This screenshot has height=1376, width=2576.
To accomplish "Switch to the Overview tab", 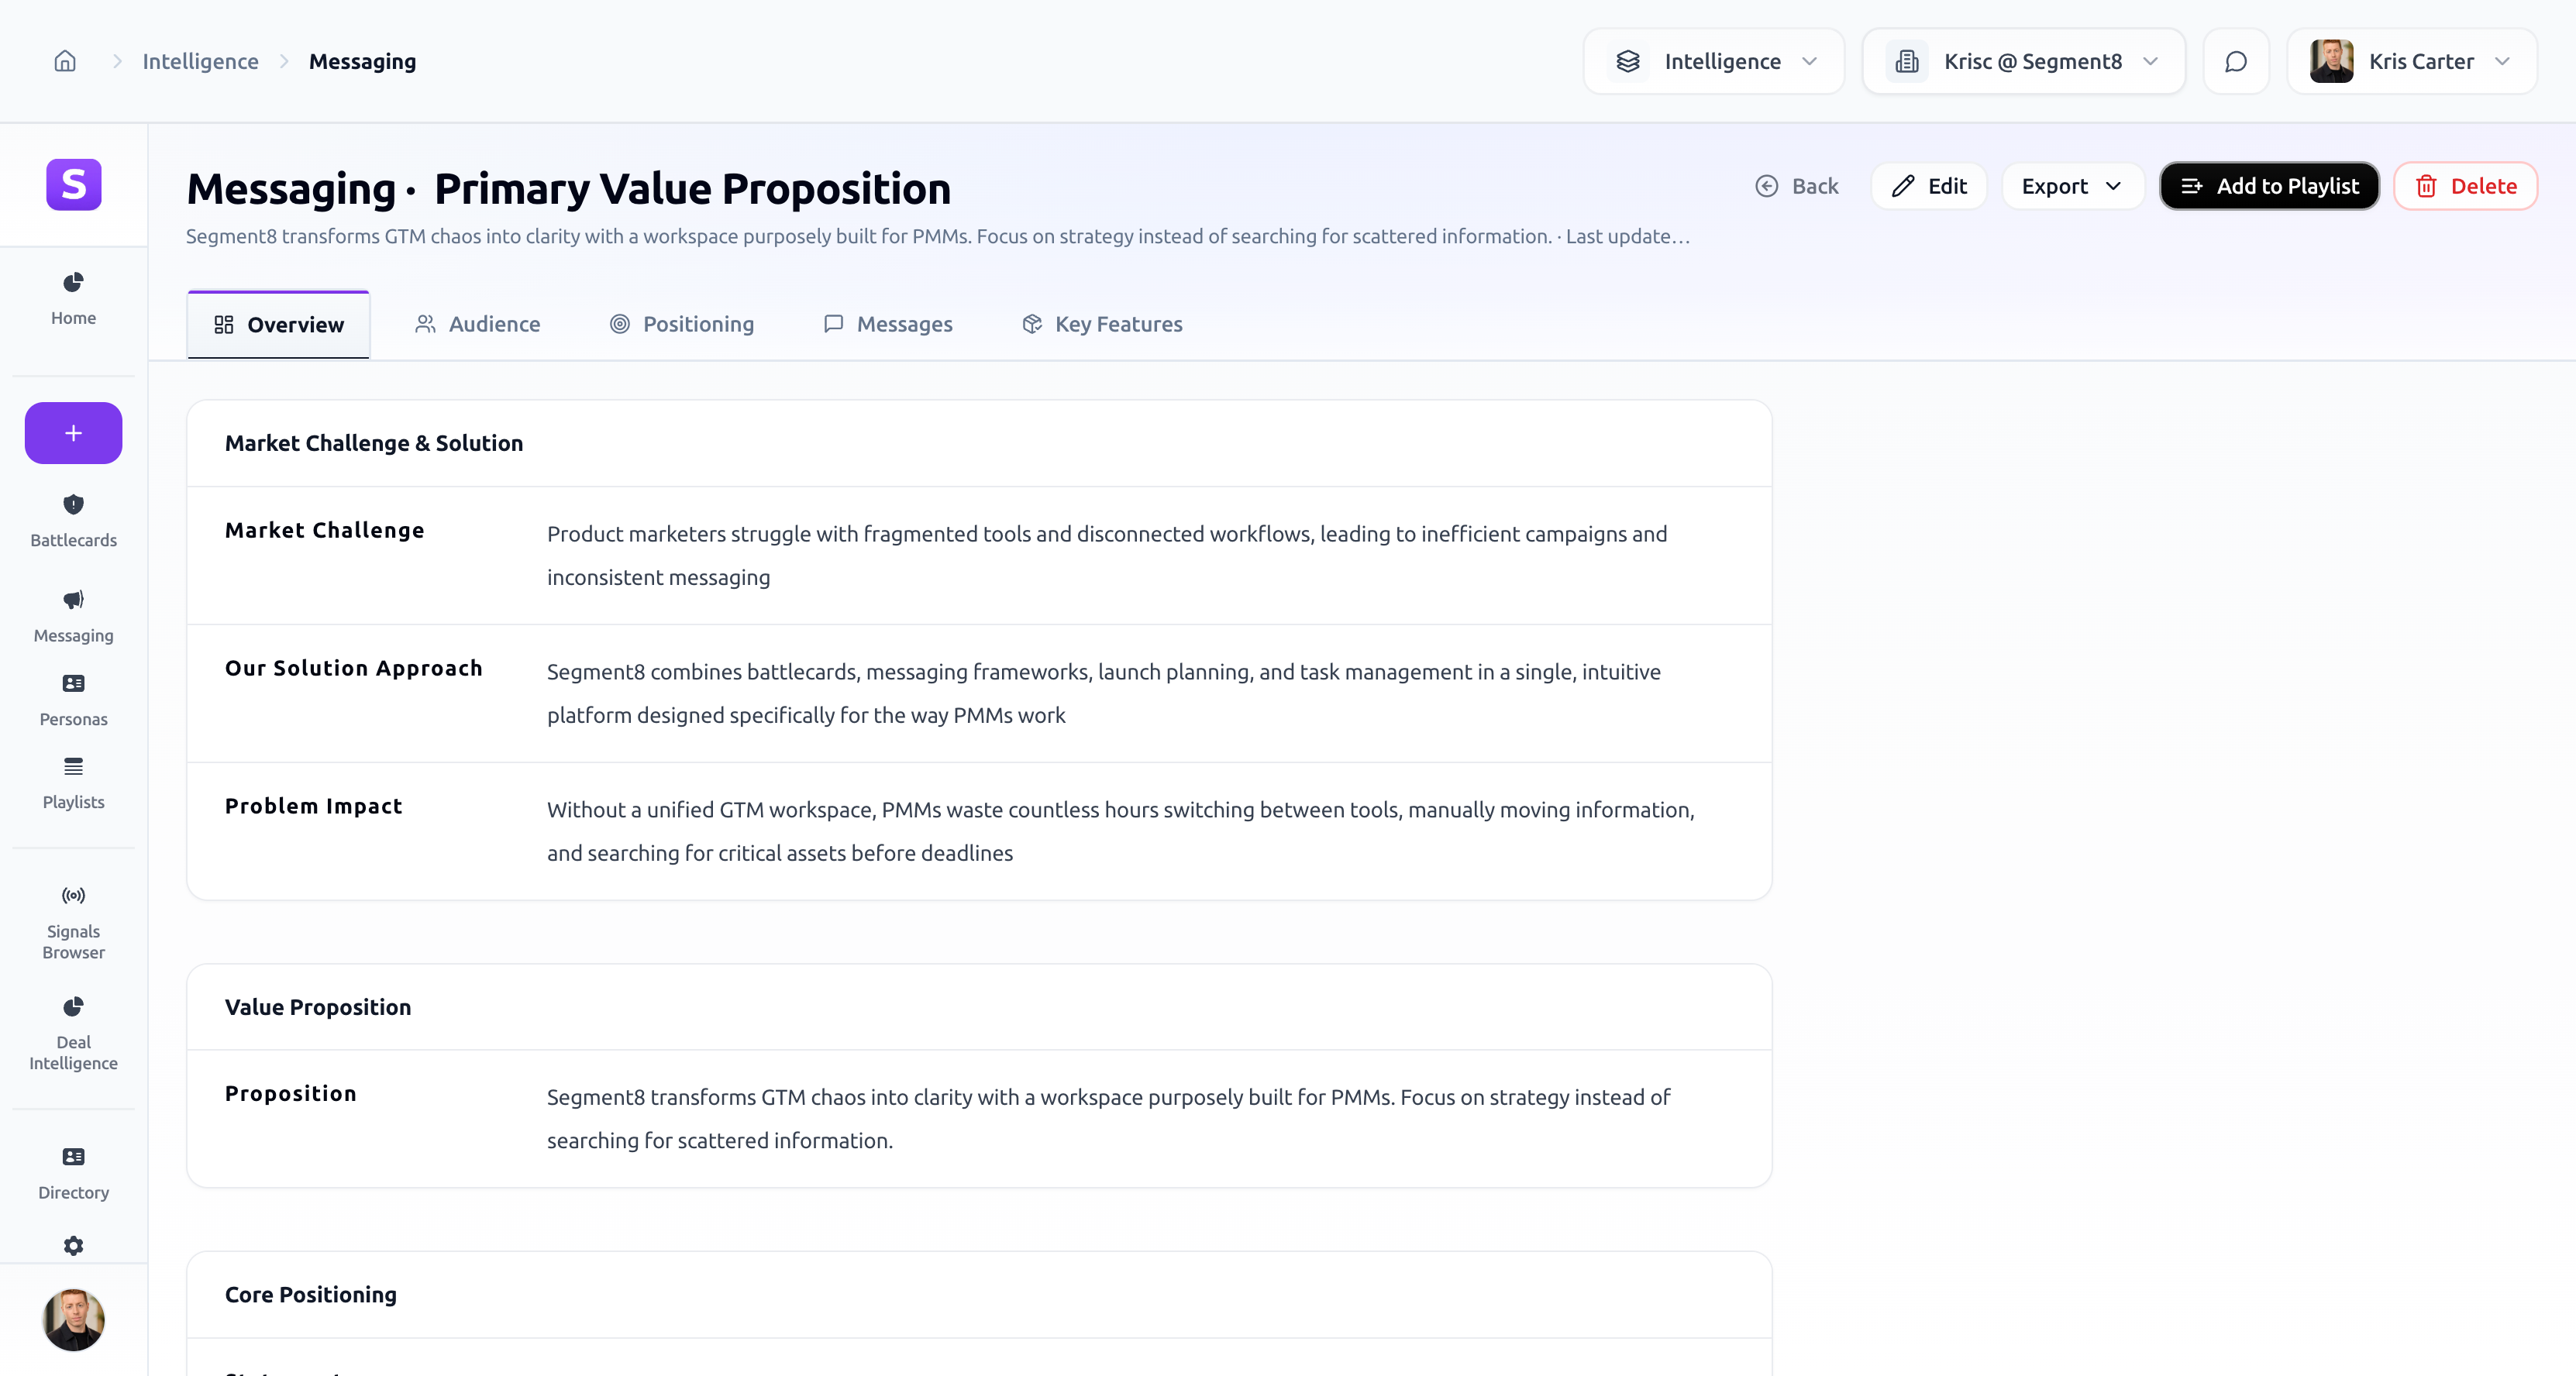I will point(278,324).
